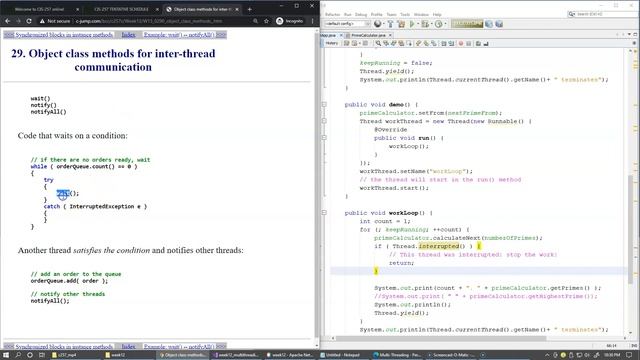Click the Chrome back arrow
Image resolution: width=640 pixels, height=360 pixels.
coord(7,21)
